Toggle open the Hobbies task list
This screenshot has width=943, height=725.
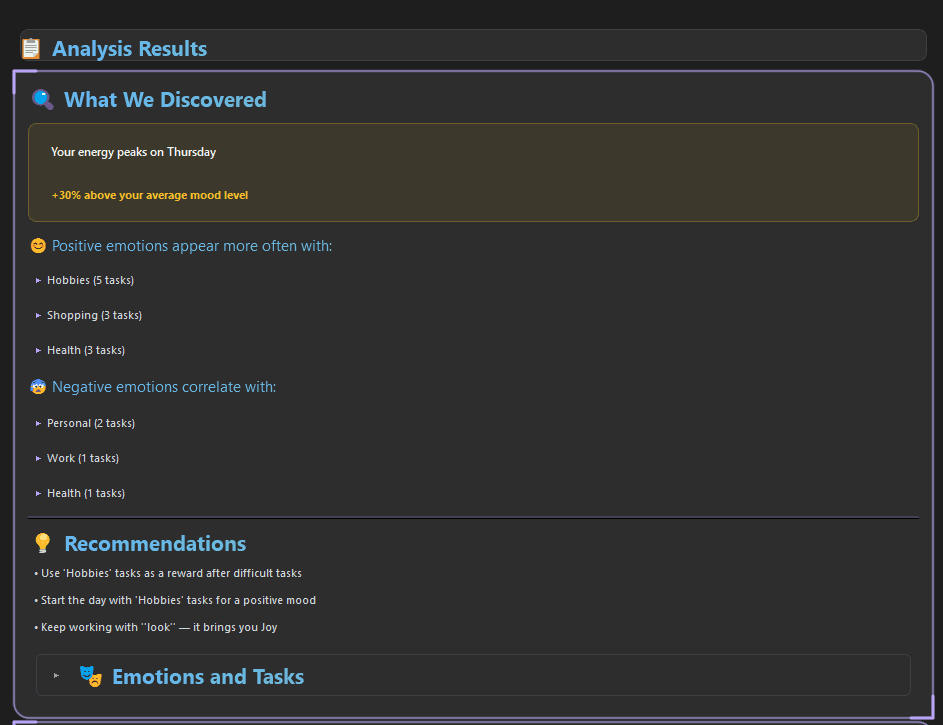[90, 280]
